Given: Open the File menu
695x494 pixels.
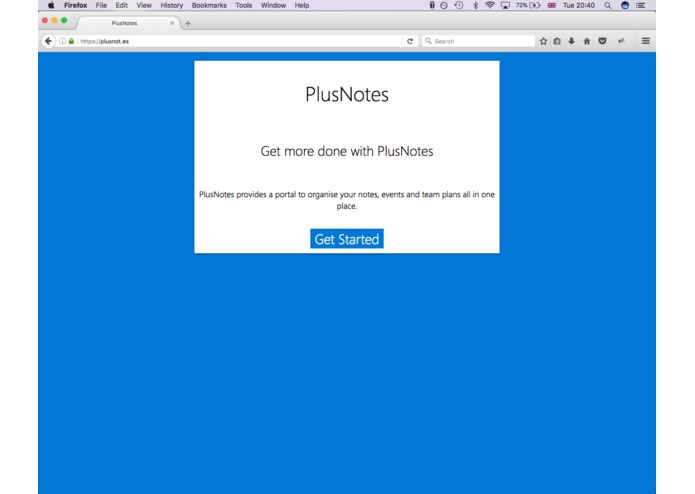Looking at the screenshot, I should (x=101, y=5).
